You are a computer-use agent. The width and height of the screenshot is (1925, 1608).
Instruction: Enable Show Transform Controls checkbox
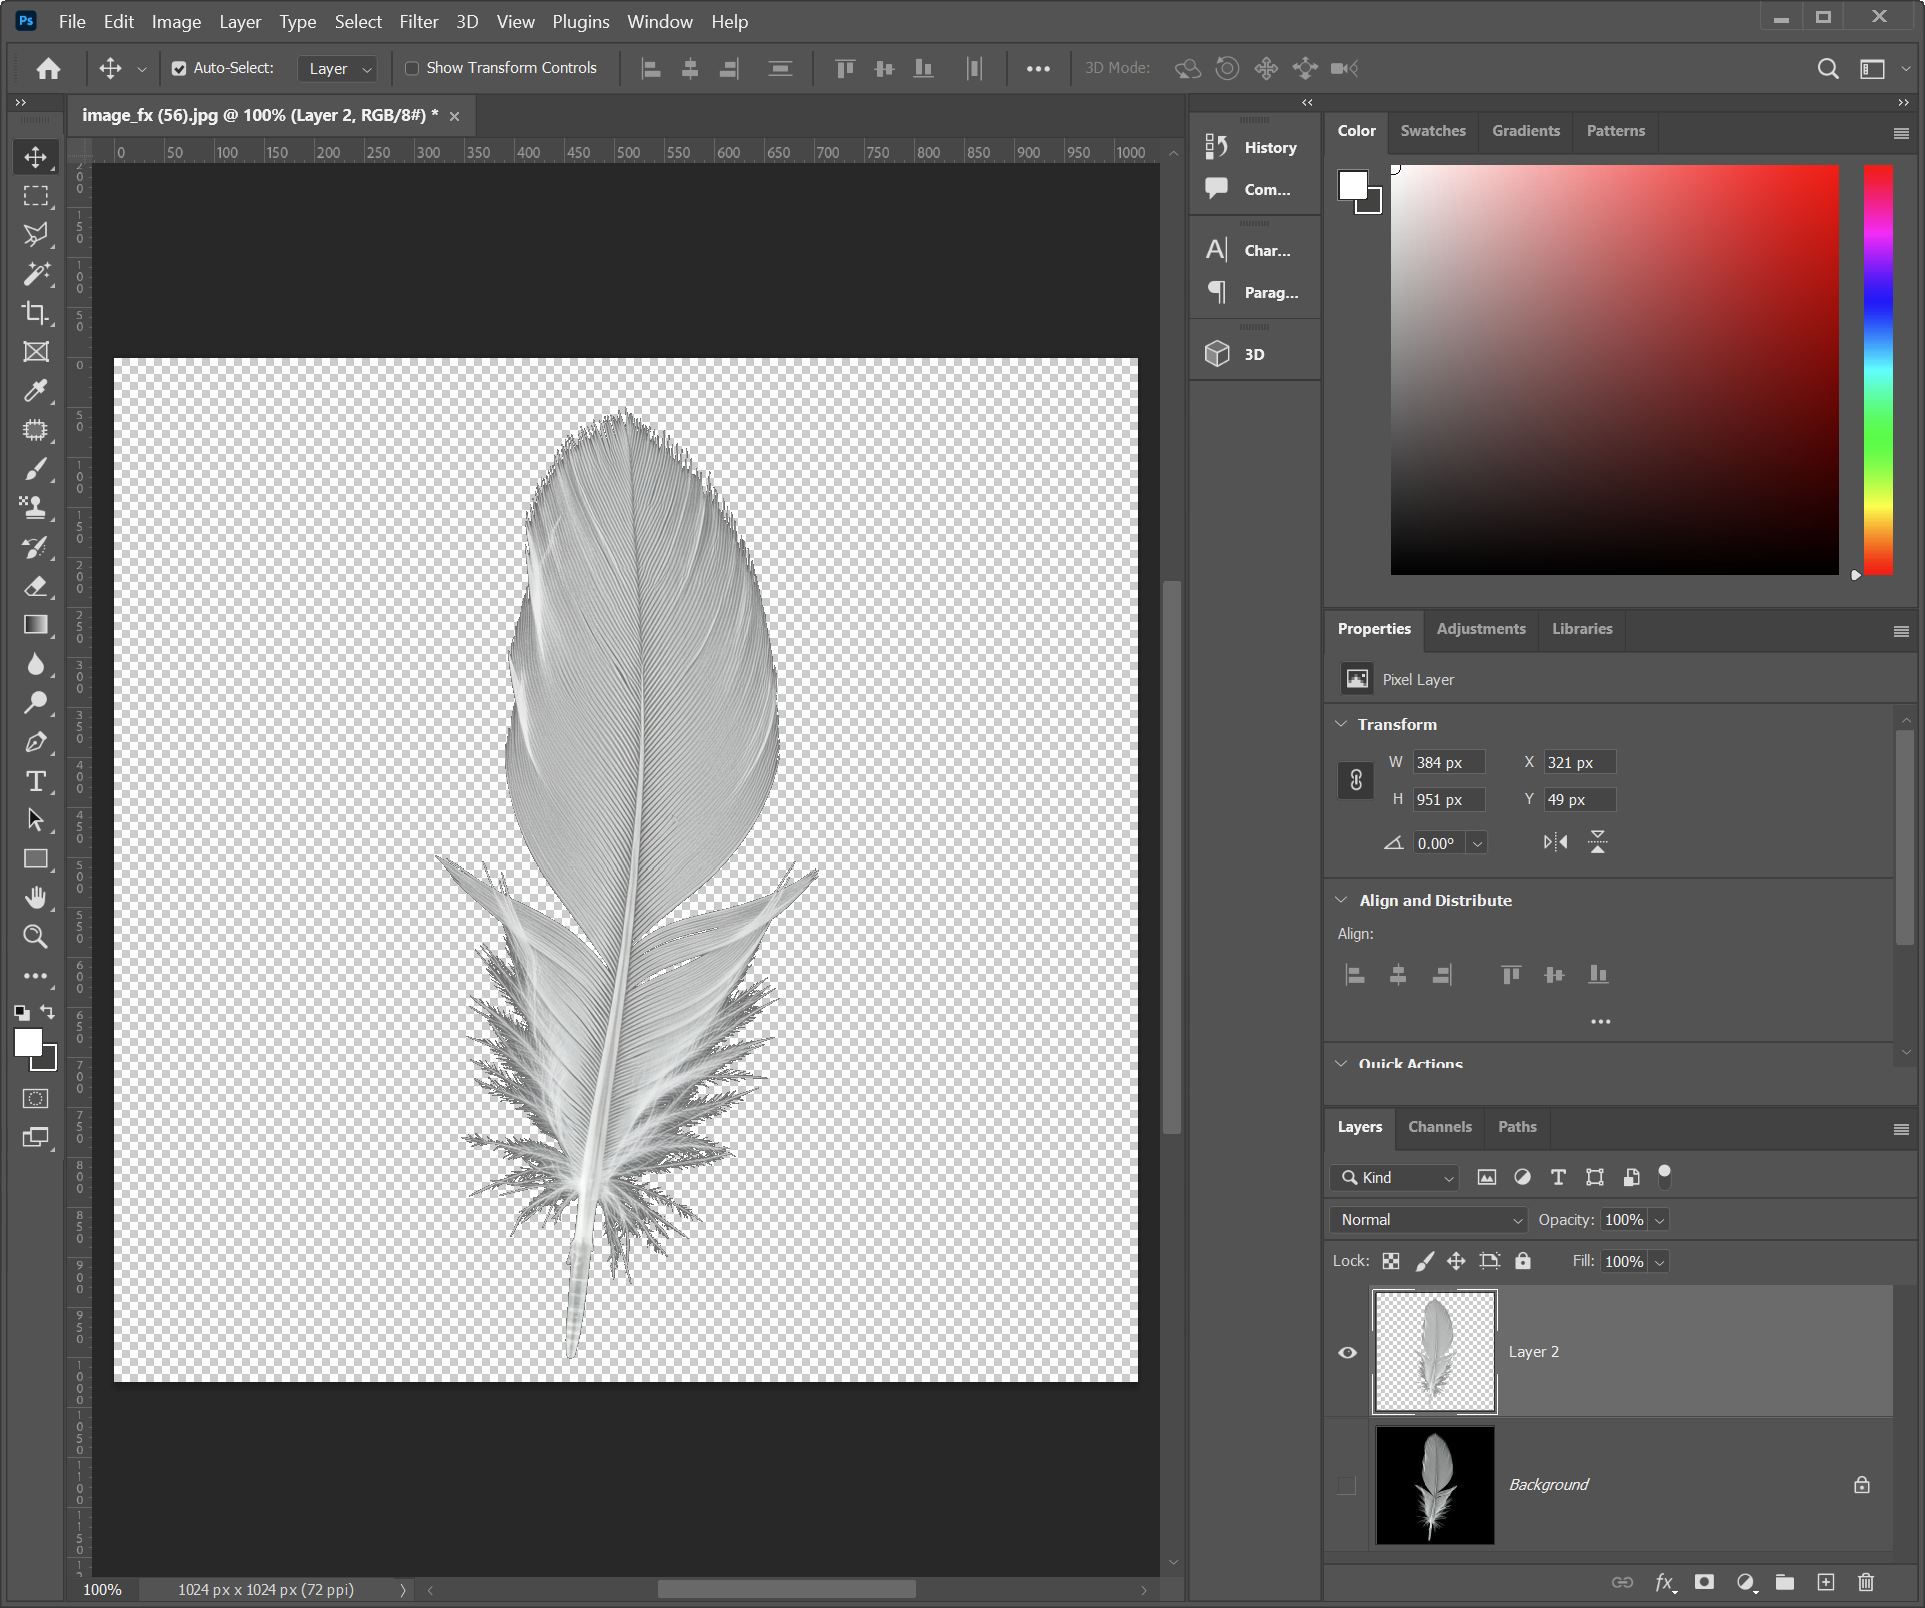(412, 68)
